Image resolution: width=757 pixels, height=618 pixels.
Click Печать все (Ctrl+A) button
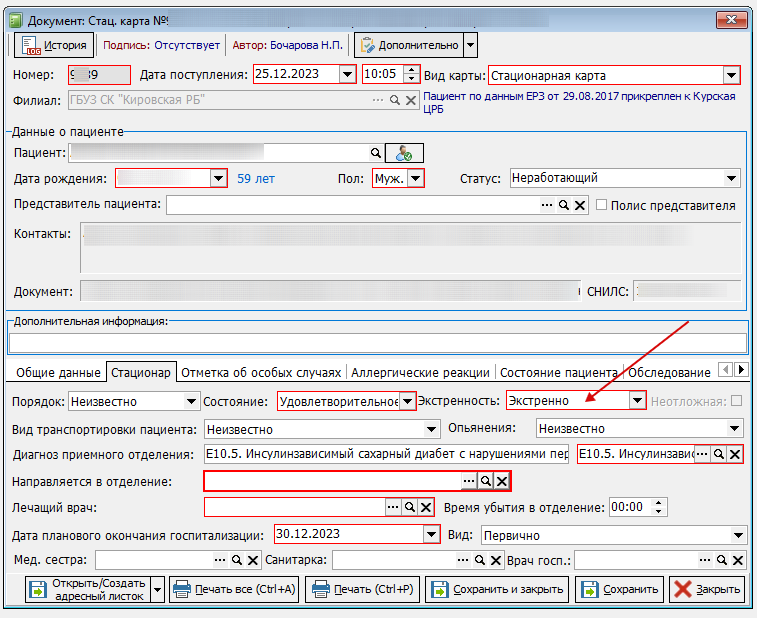click(234, 590)
